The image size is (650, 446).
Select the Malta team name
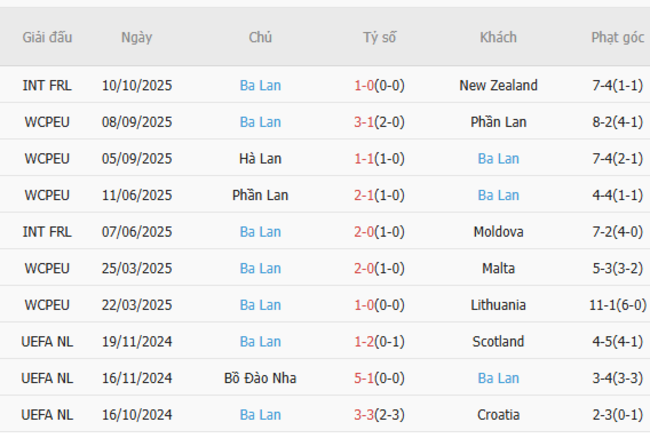(498, 268)
